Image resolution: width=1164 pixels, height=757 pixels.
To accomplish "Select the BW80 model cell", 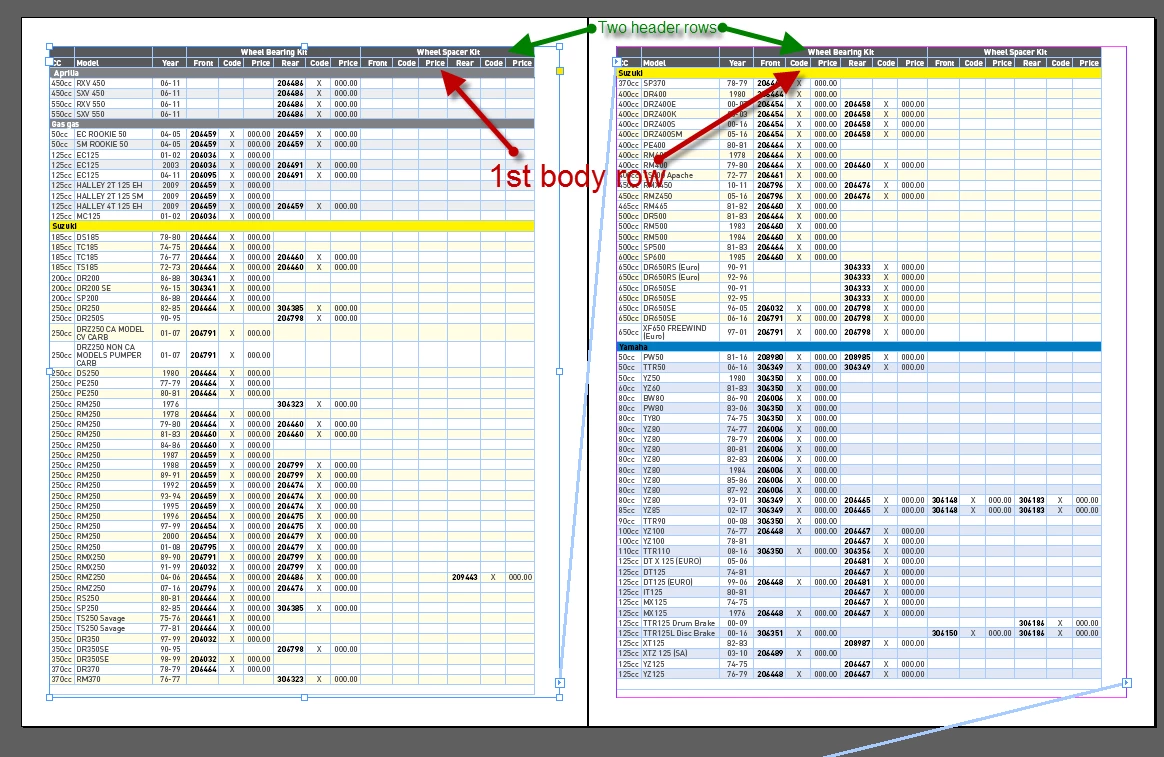I will click(681, 398).
